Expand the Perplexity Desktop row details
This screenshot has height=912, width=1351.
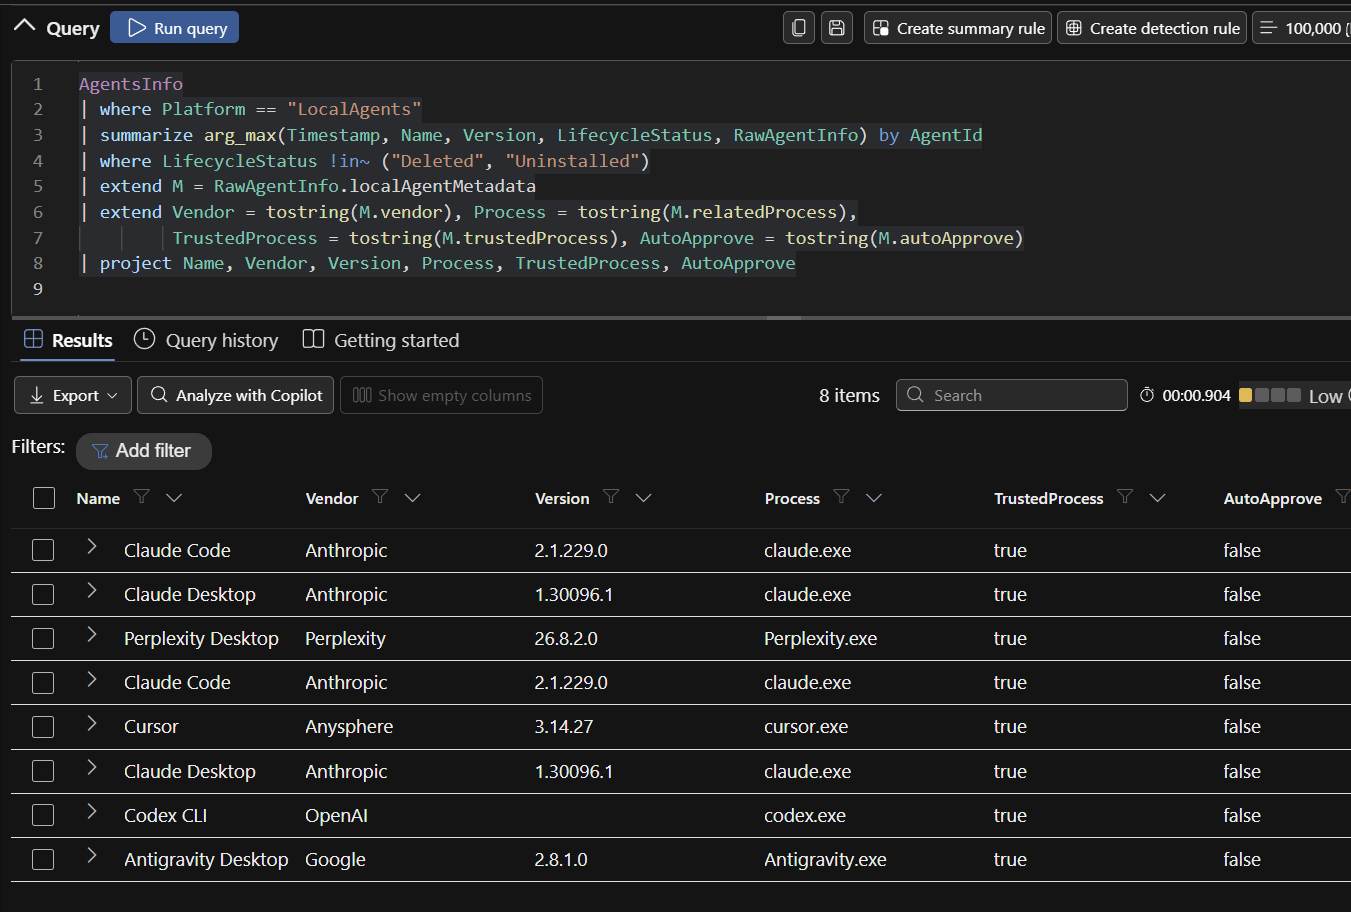(x=92, y=634)
